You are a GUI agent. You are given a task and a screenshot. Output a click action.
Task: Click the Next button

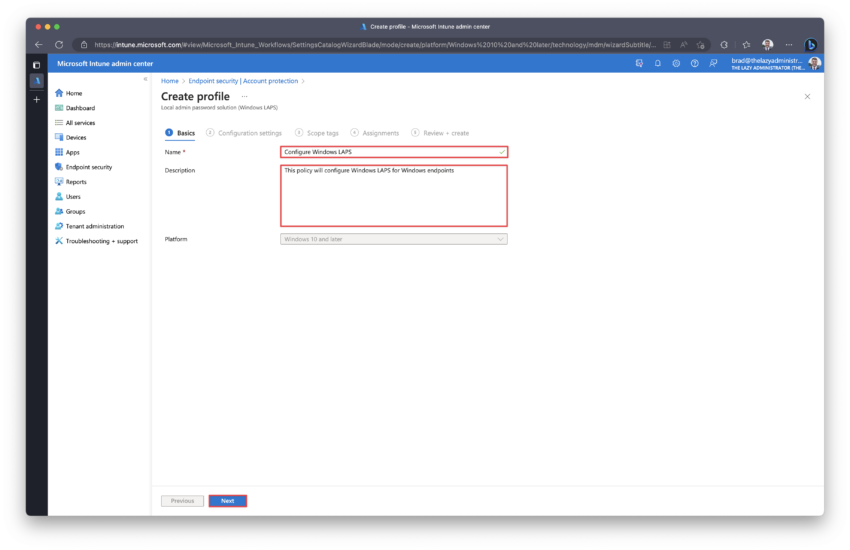coord(228,501)
